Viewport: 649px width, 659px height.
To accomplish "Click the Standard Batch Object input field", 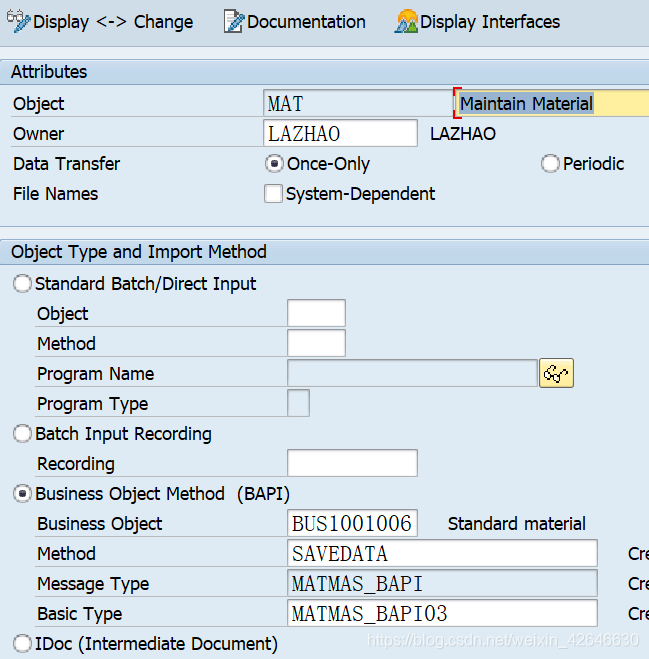I will point(317,313).
